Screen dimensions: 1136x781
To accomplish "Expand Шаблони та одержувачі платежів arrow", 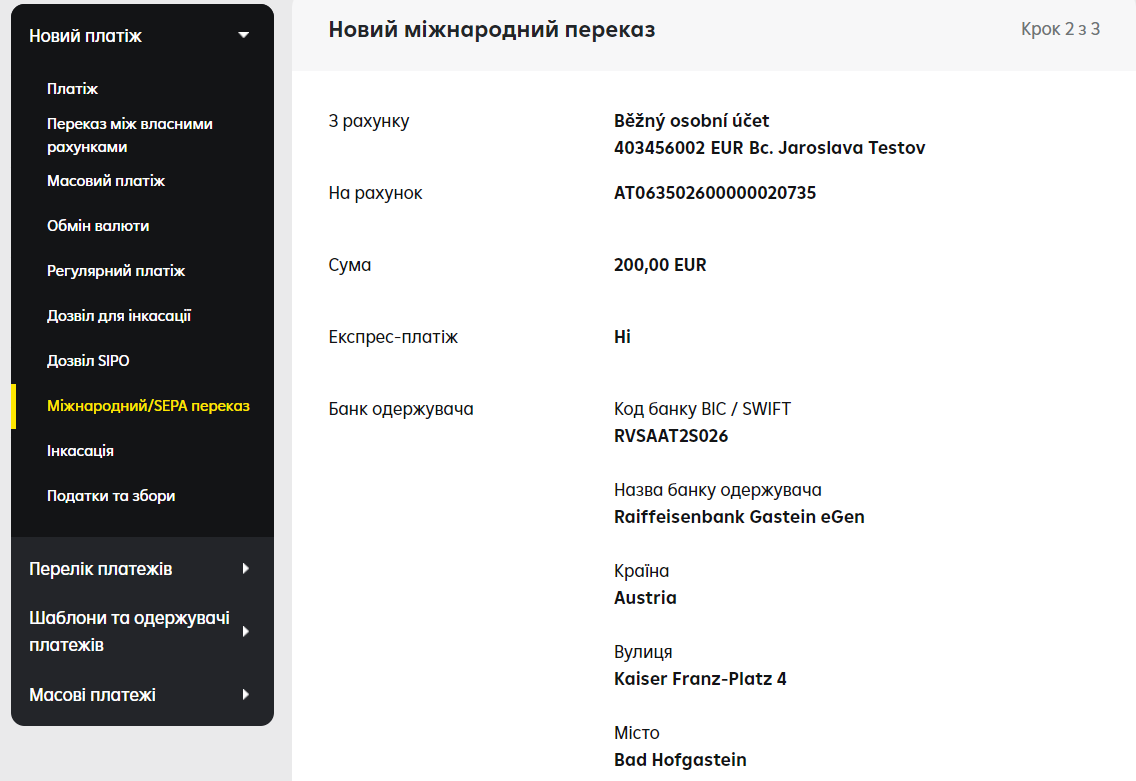I will 246,631.
